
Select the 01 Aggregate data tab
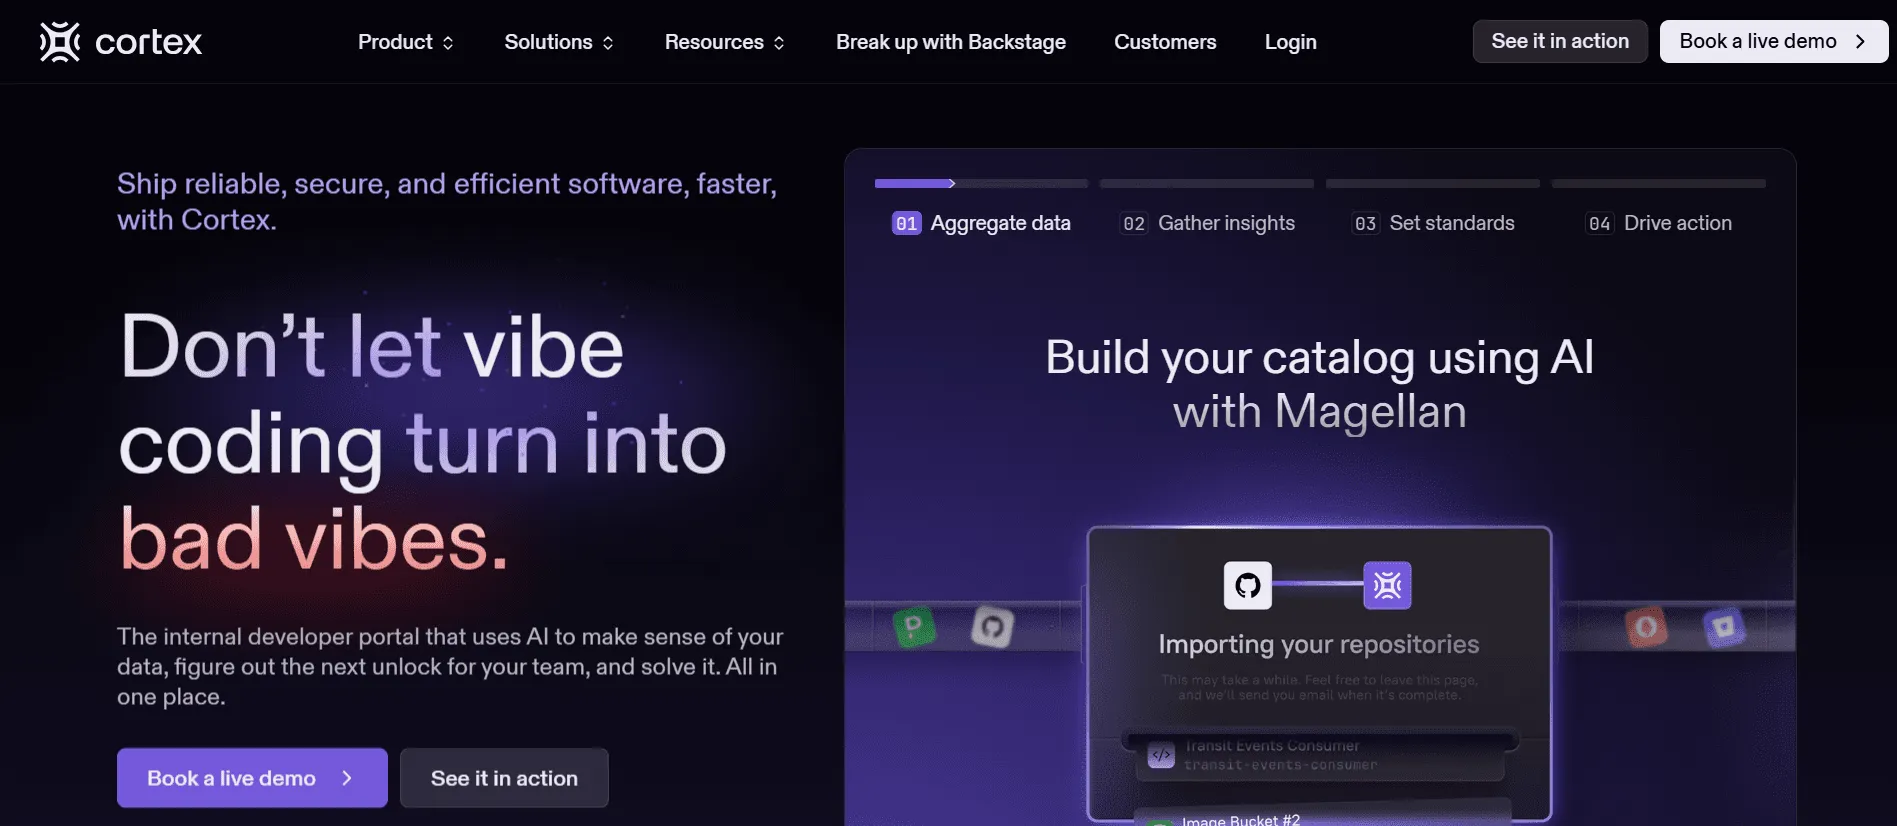click(x=981, y=223)
